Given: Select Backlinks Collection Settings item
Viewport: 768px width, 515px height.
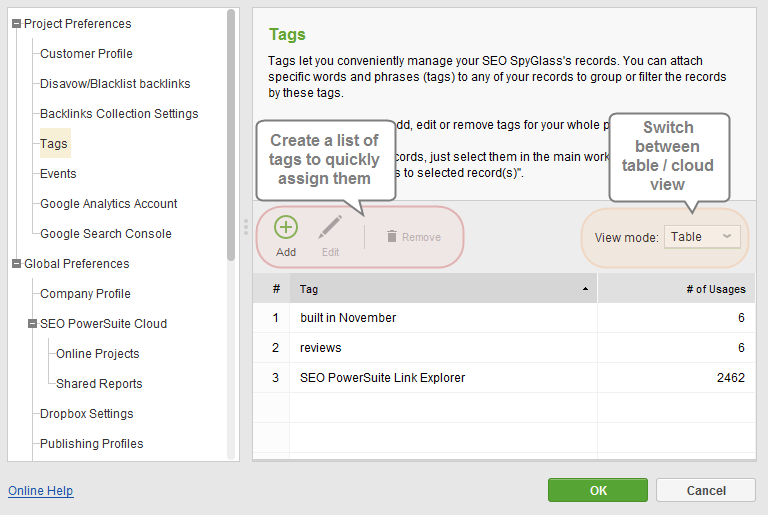Looking at the screenshot, I should (119, 114).
